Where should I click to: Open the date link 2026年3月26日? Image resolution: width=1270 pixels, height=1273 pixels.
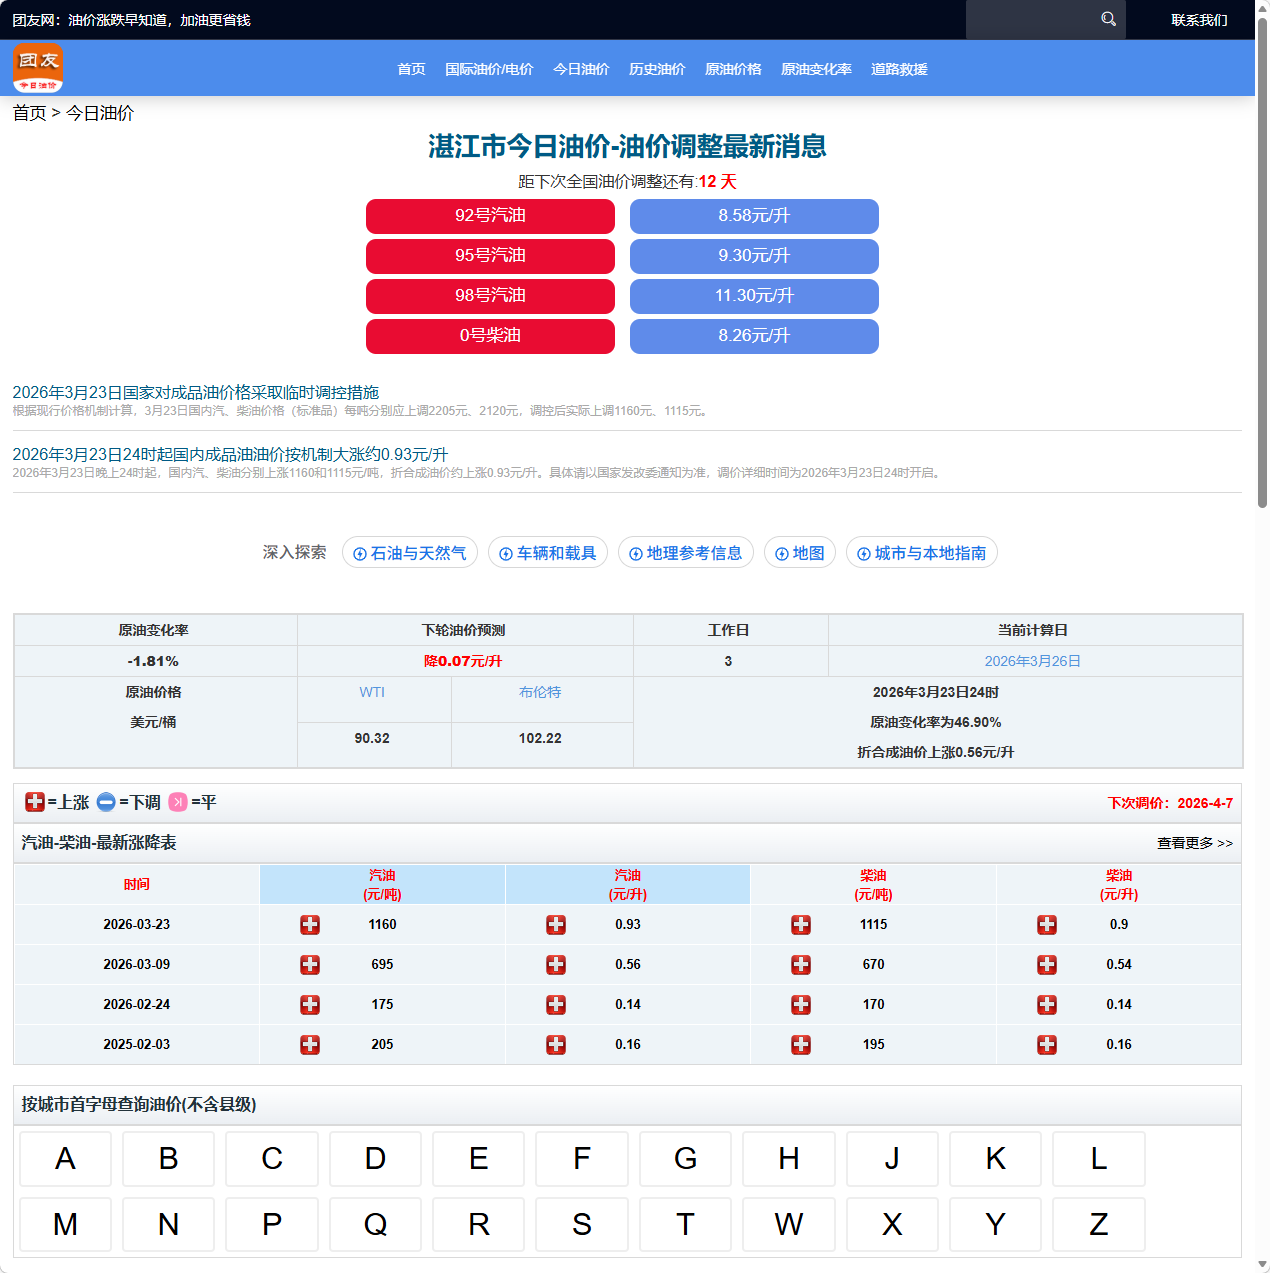1035,661
